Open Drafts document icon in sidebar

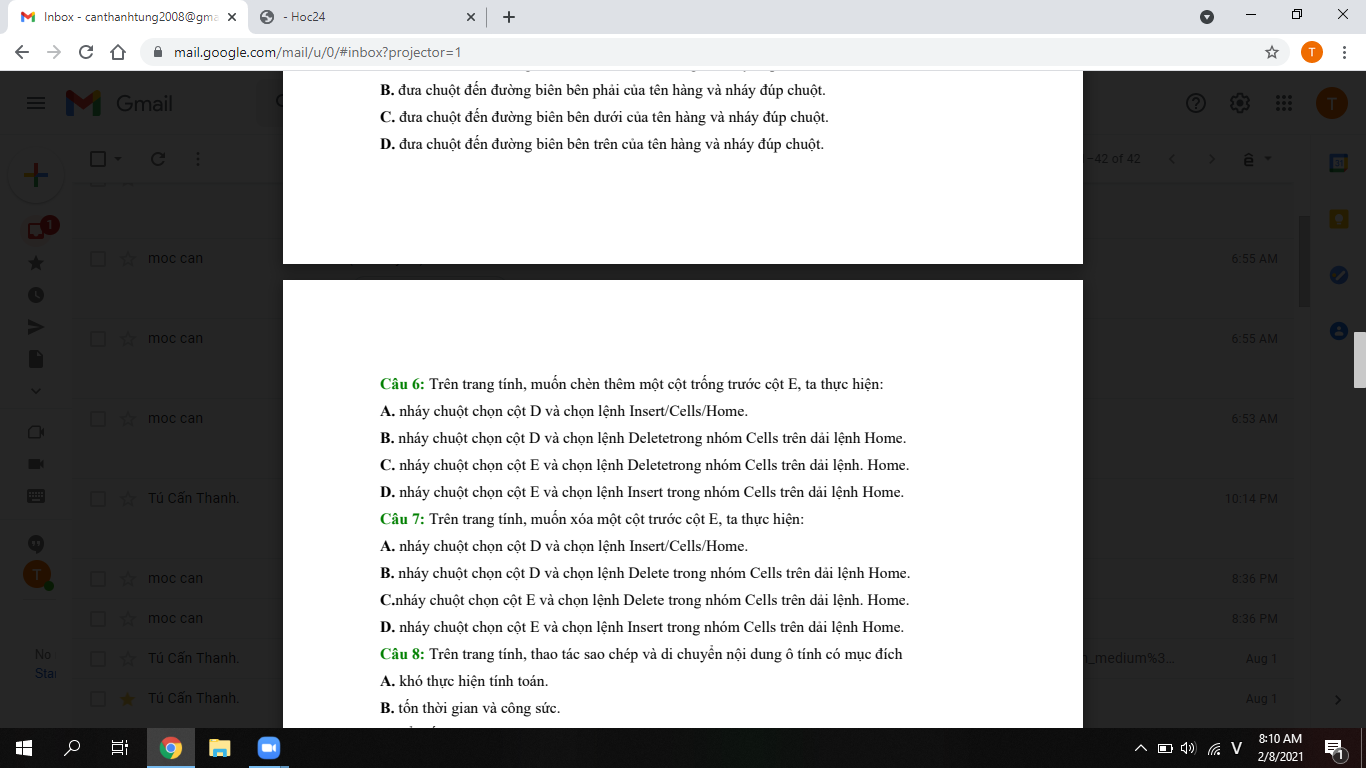pyautogui.click(x=36, y=358)
